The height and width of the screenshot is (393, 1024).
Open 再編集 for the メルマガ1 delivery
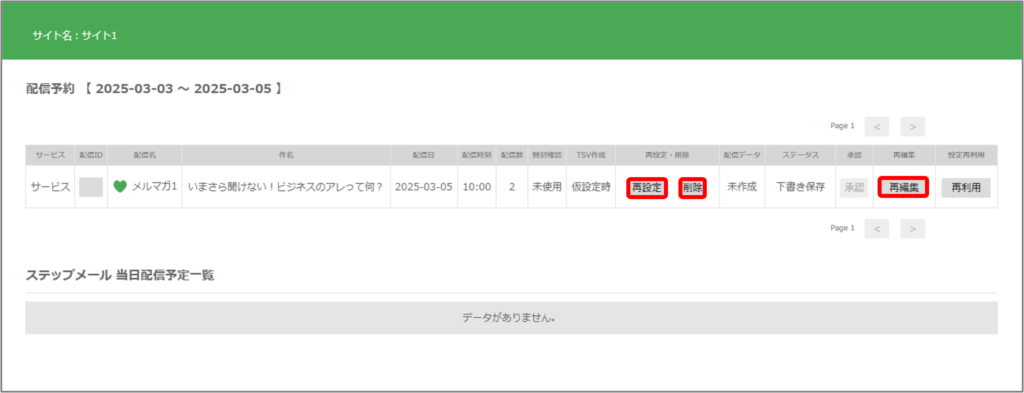tap(904, 187)
